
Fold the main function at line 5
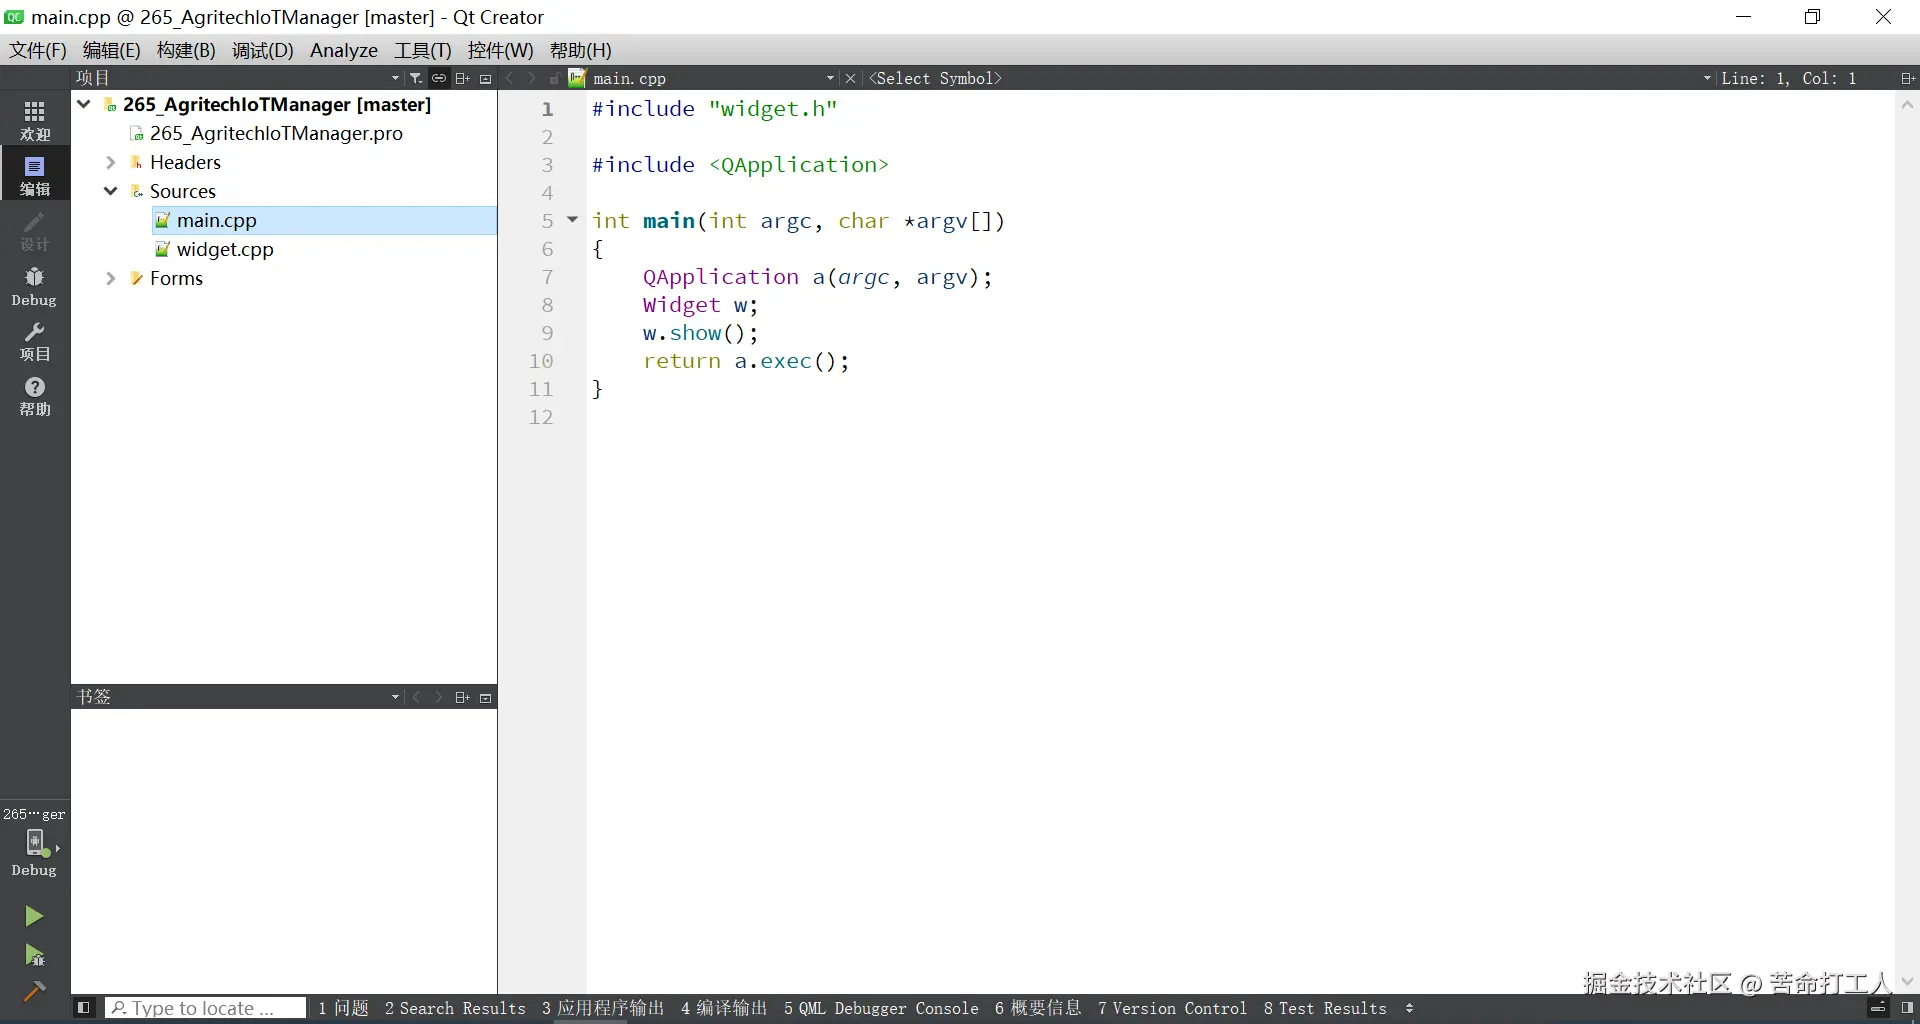(573, 219)
